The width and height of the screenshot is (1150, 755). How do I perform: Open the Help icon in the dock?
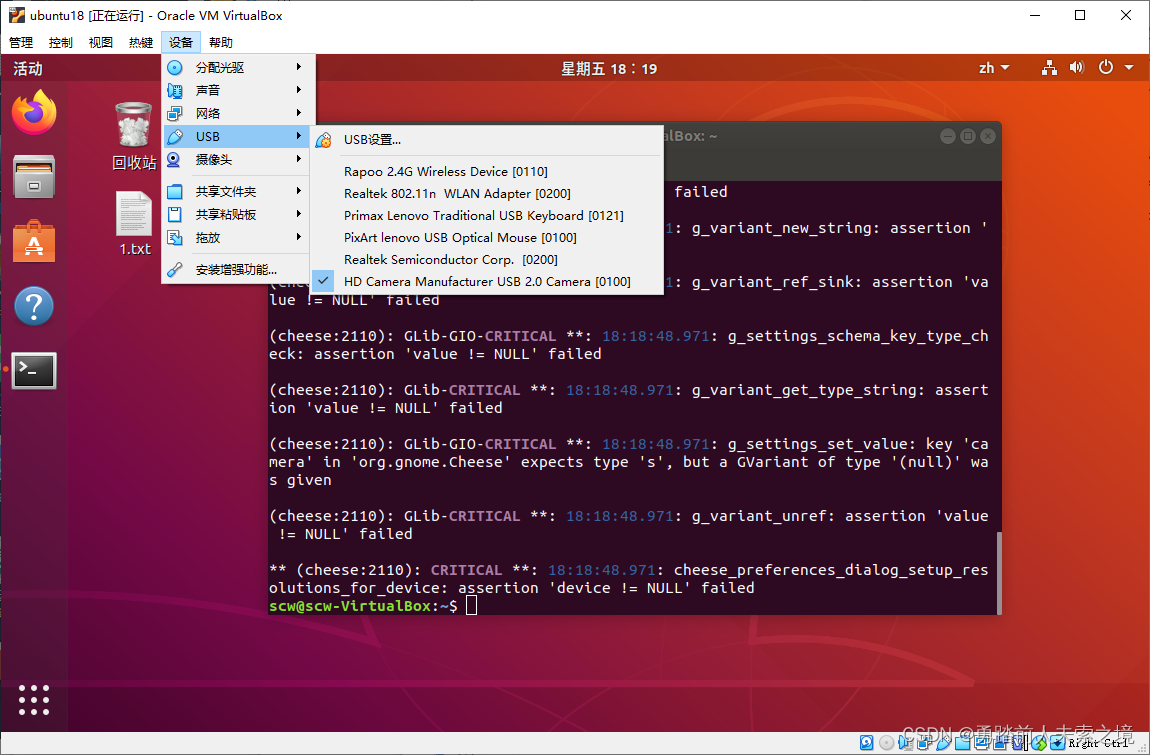click(34, 306)
